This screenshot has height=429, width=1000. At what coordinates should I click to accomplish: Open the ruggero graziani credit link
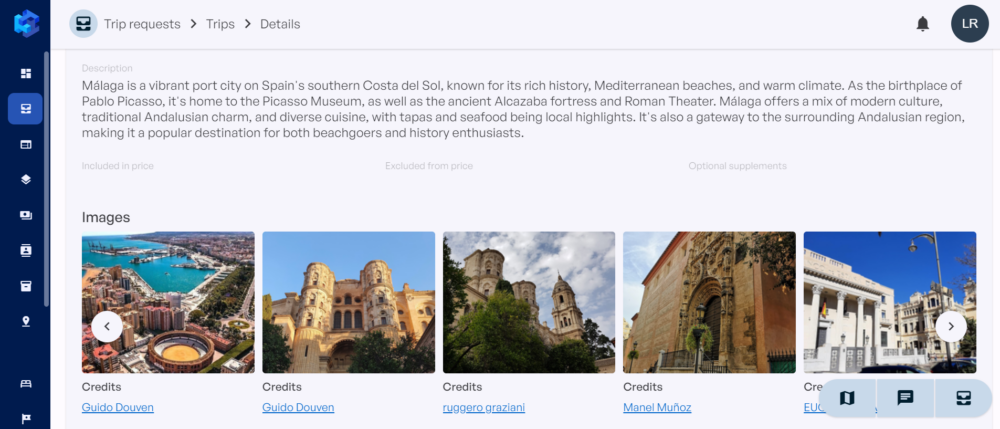[483, 407]
